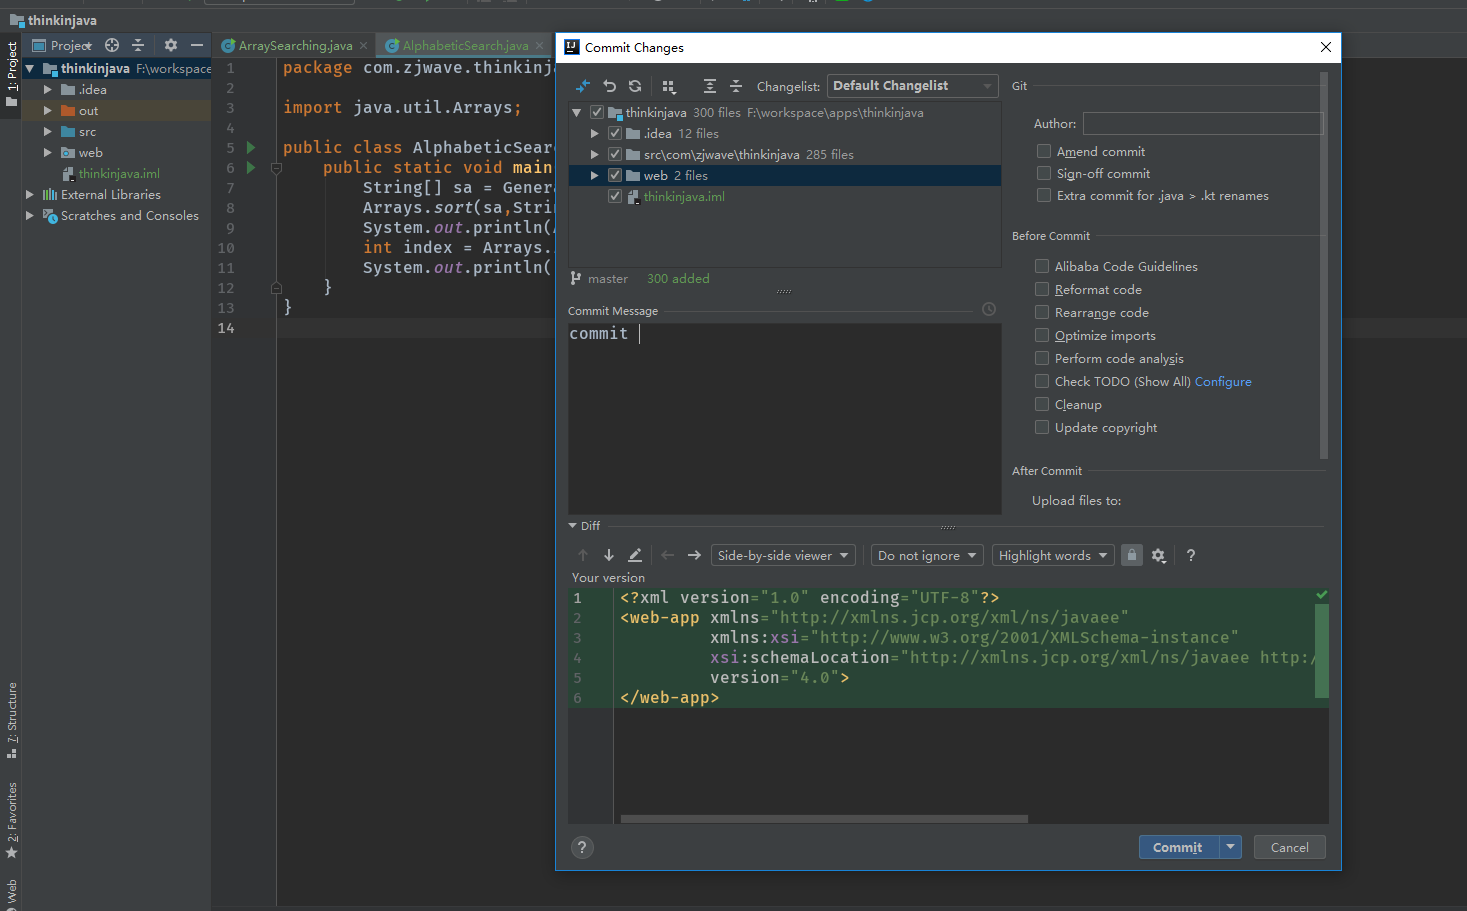Click the Rollback icon in commit toolbar
The height and width of the screenshot is (911, 1467).
609,86
